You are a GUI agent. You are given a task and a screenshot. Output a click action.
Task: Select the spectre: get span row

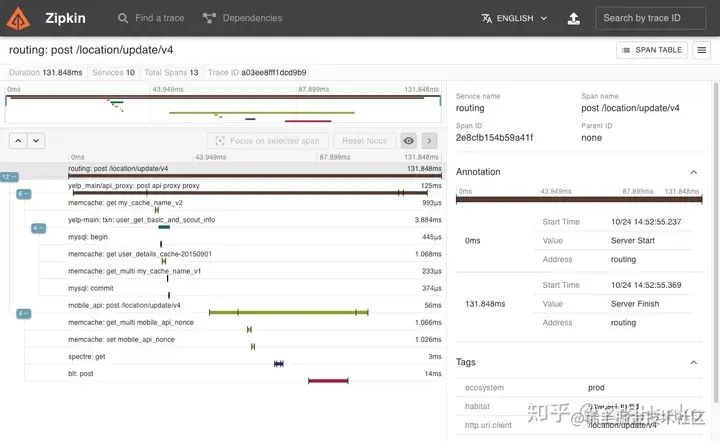pos(255,359)
